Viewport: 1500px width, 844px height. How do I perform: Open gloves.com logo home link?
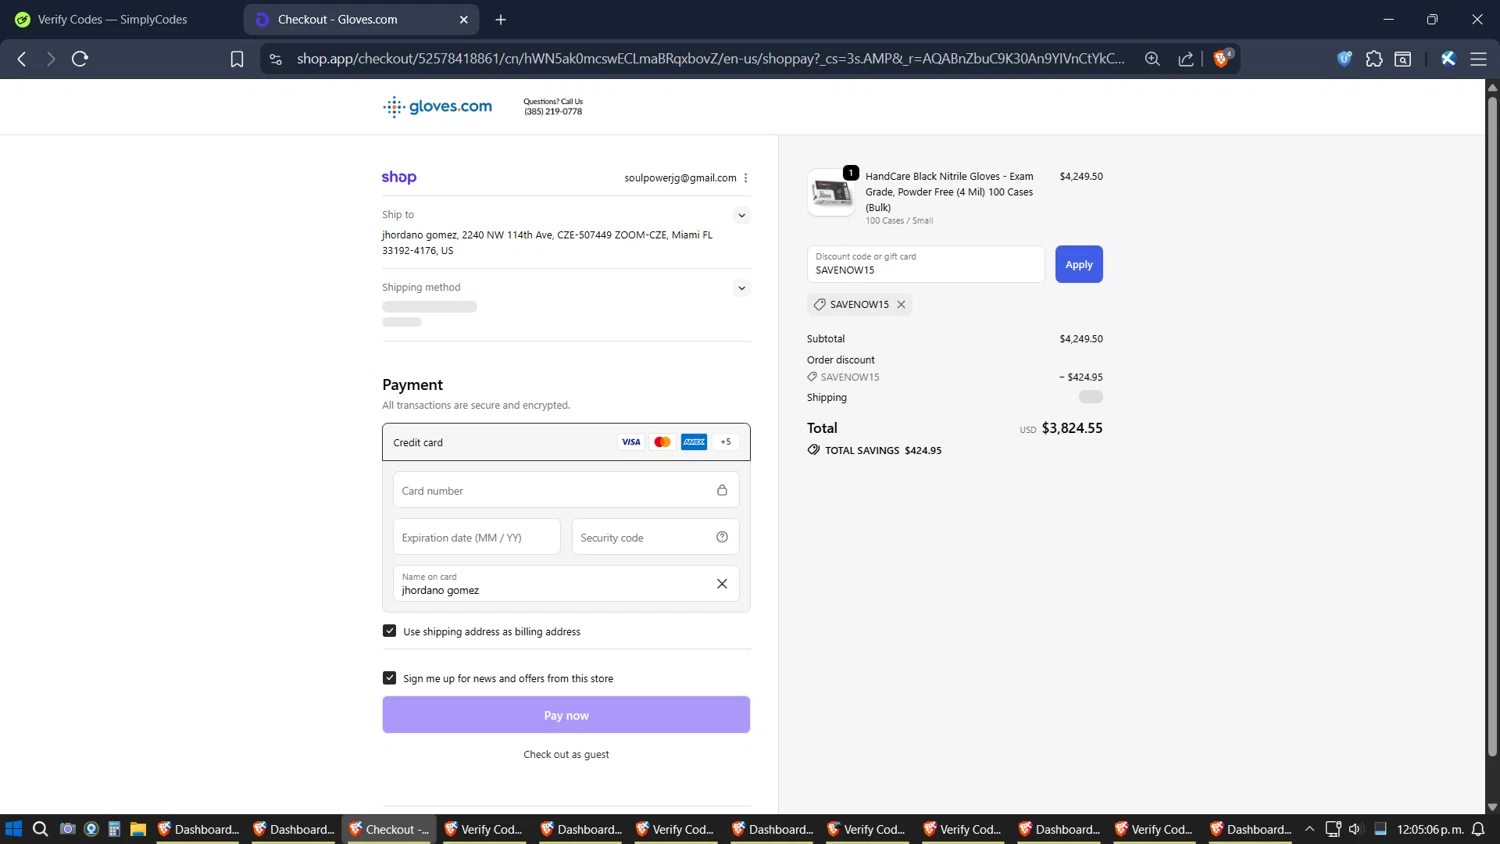pos(437,106)
